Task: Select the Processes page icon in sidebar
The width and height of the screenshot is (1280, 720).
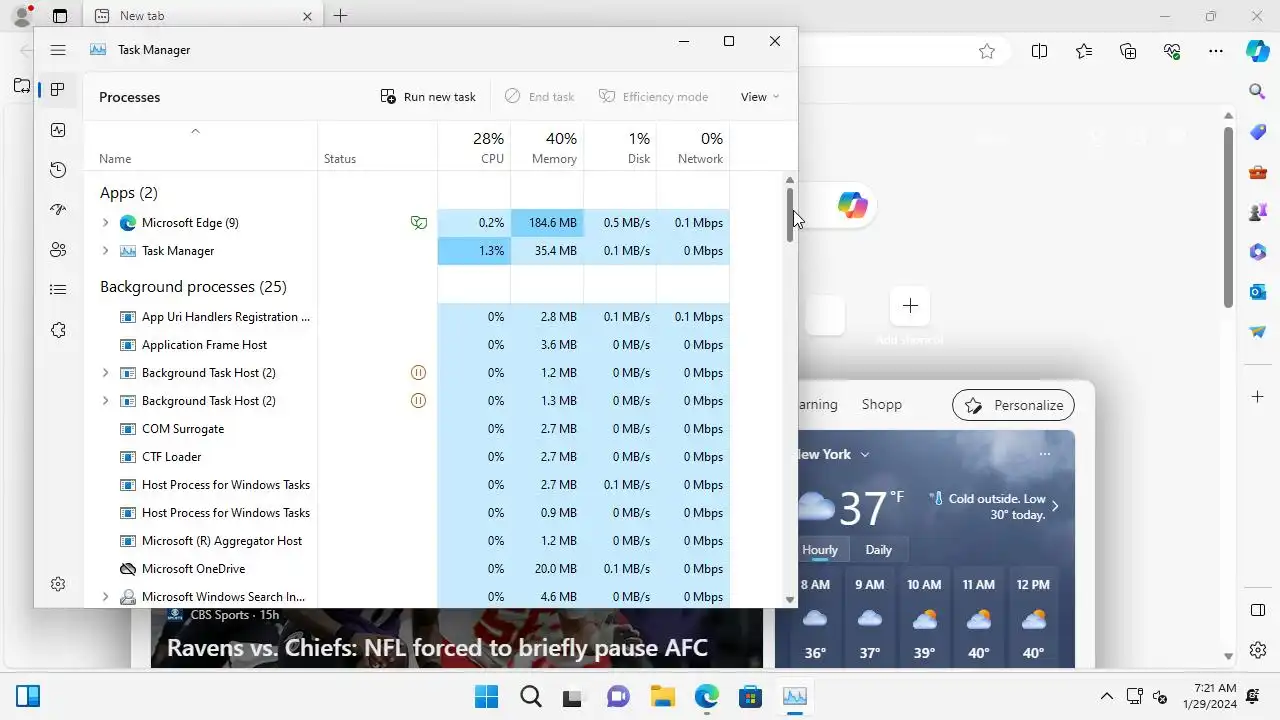Action: coord(58,90)
